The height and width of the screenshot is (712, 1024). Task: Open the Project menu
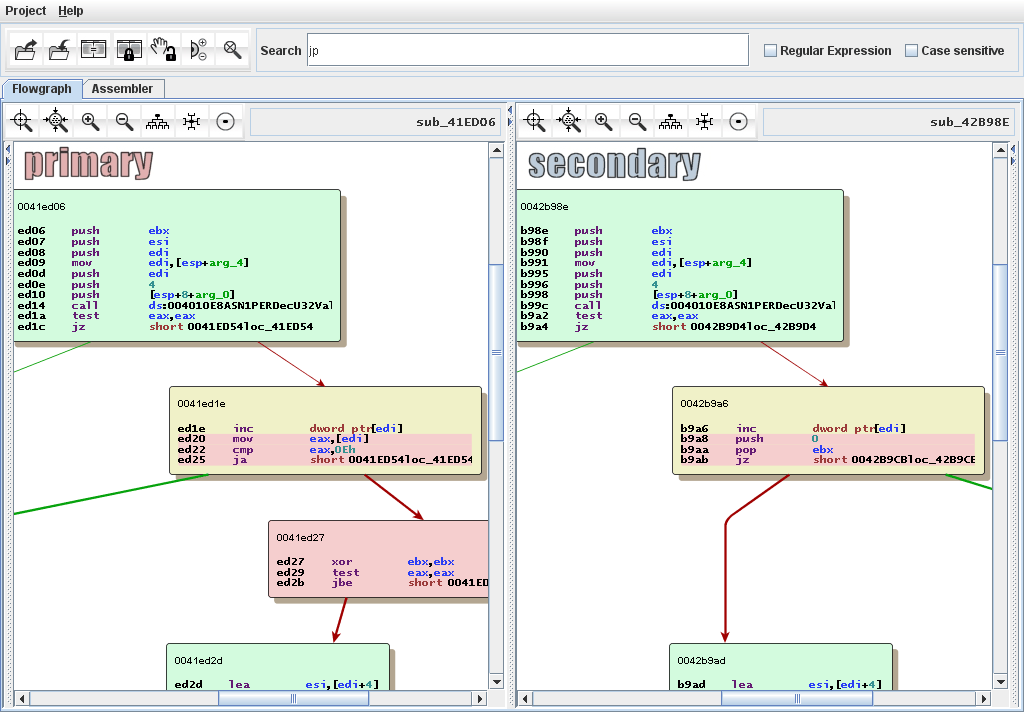(x=25, y=11)
